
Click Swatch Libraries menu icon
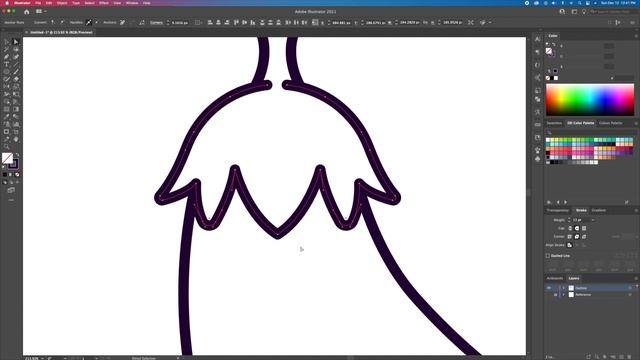549,202
